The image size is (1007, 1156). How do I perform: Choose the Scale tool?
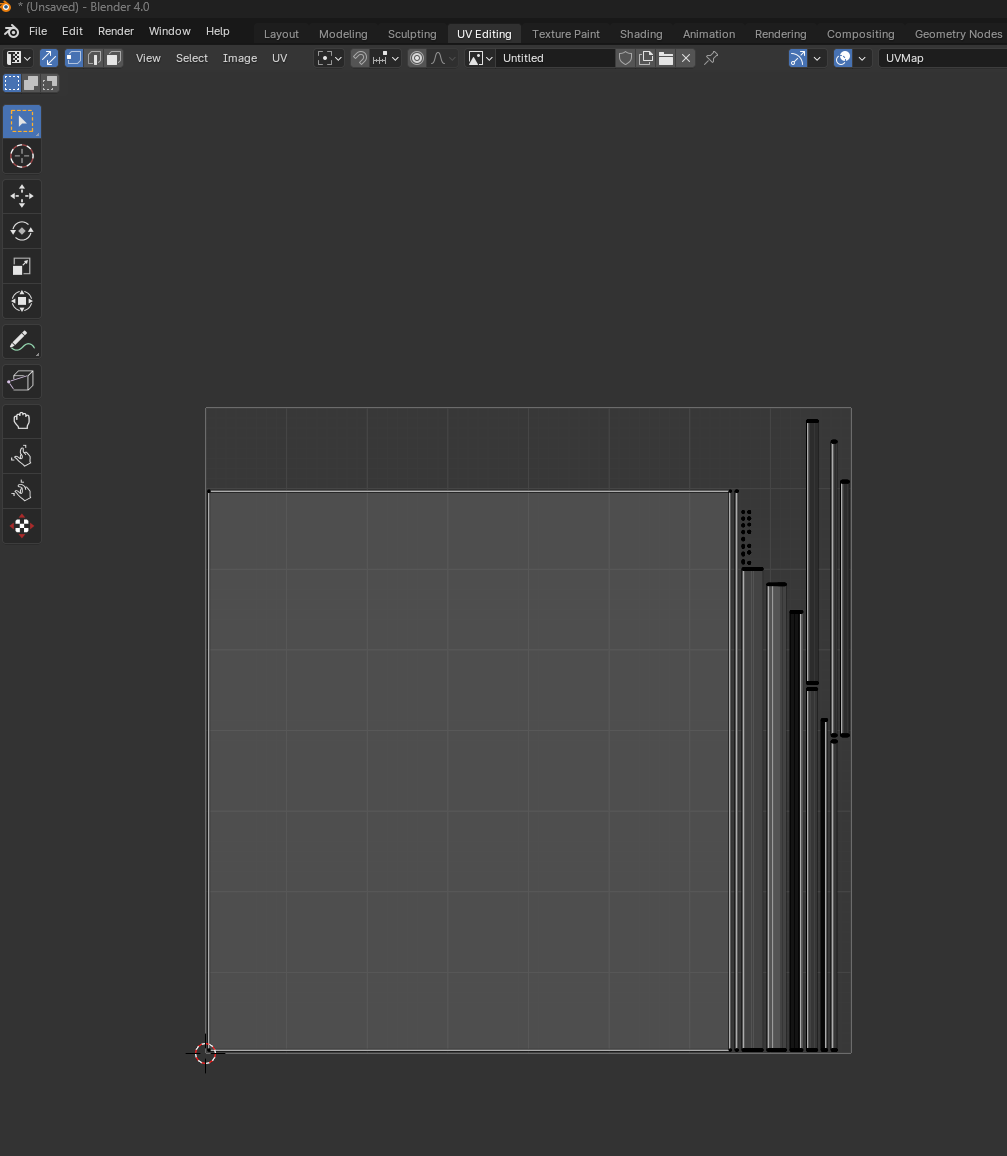pyautogui.click(x=21, y=266)
